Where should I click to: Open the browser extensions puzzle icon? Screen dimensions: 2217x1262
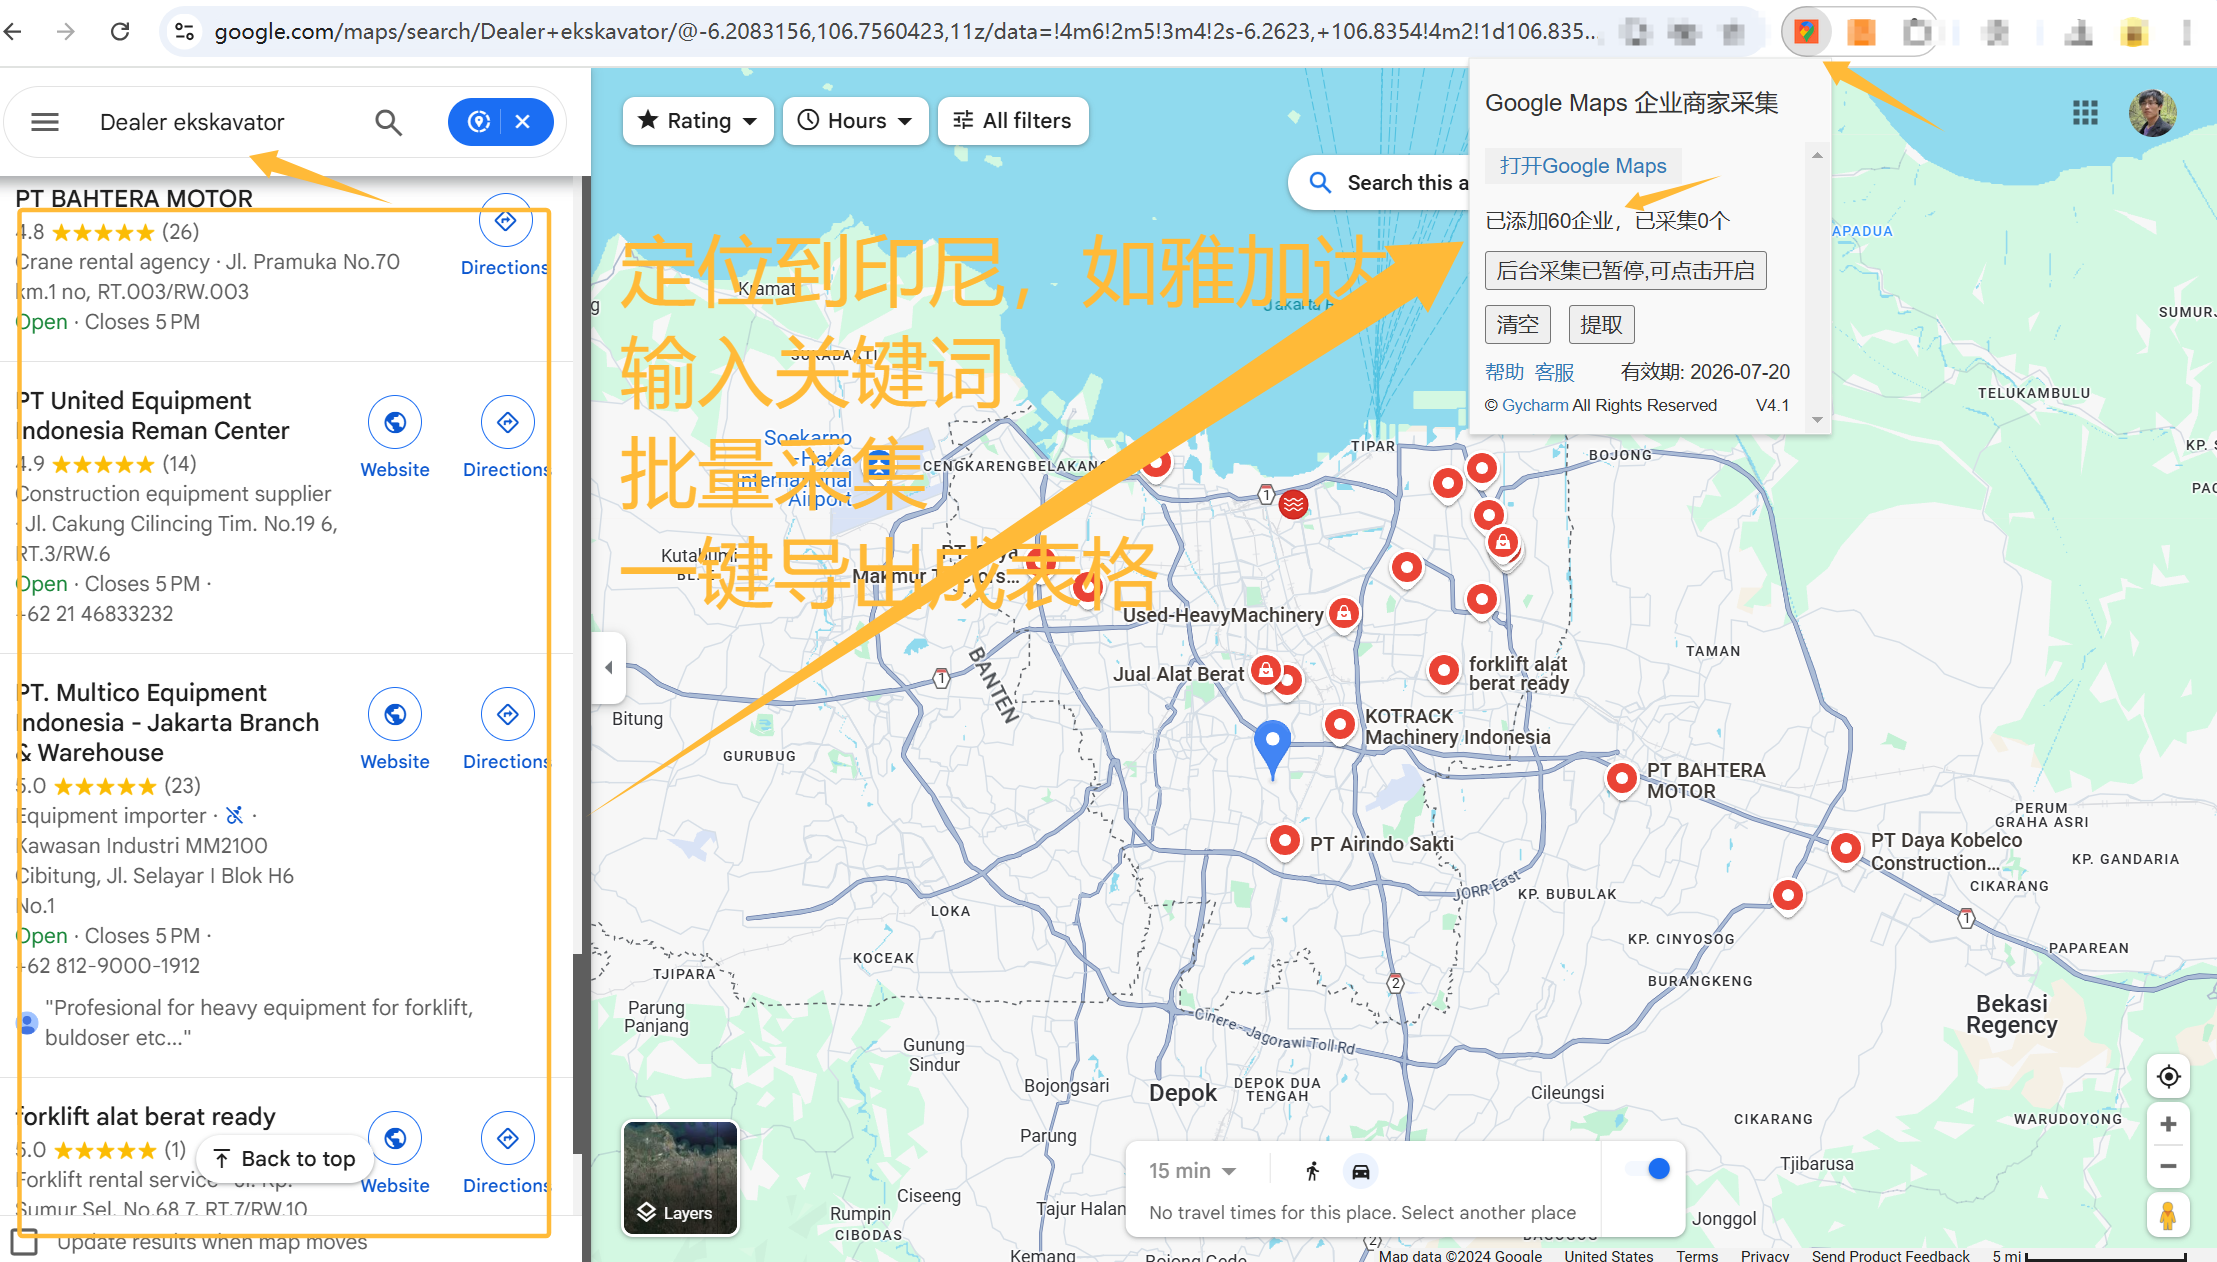tap(1916, 32)
